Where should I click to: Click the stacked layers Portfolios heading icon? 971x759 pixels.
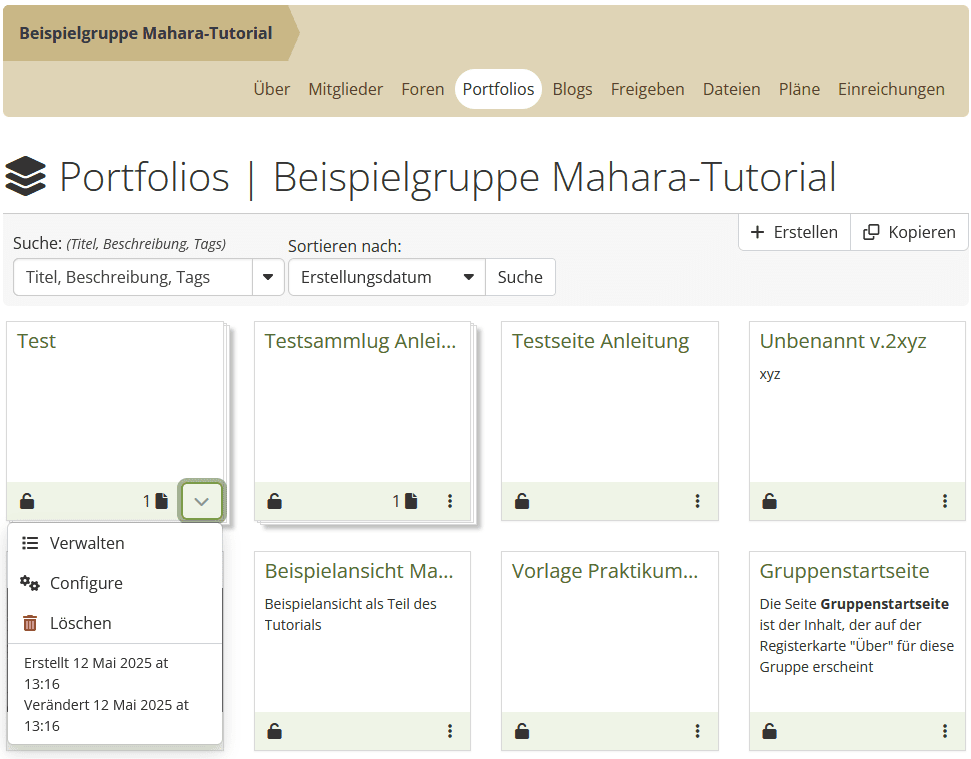[x=25, y=176]
